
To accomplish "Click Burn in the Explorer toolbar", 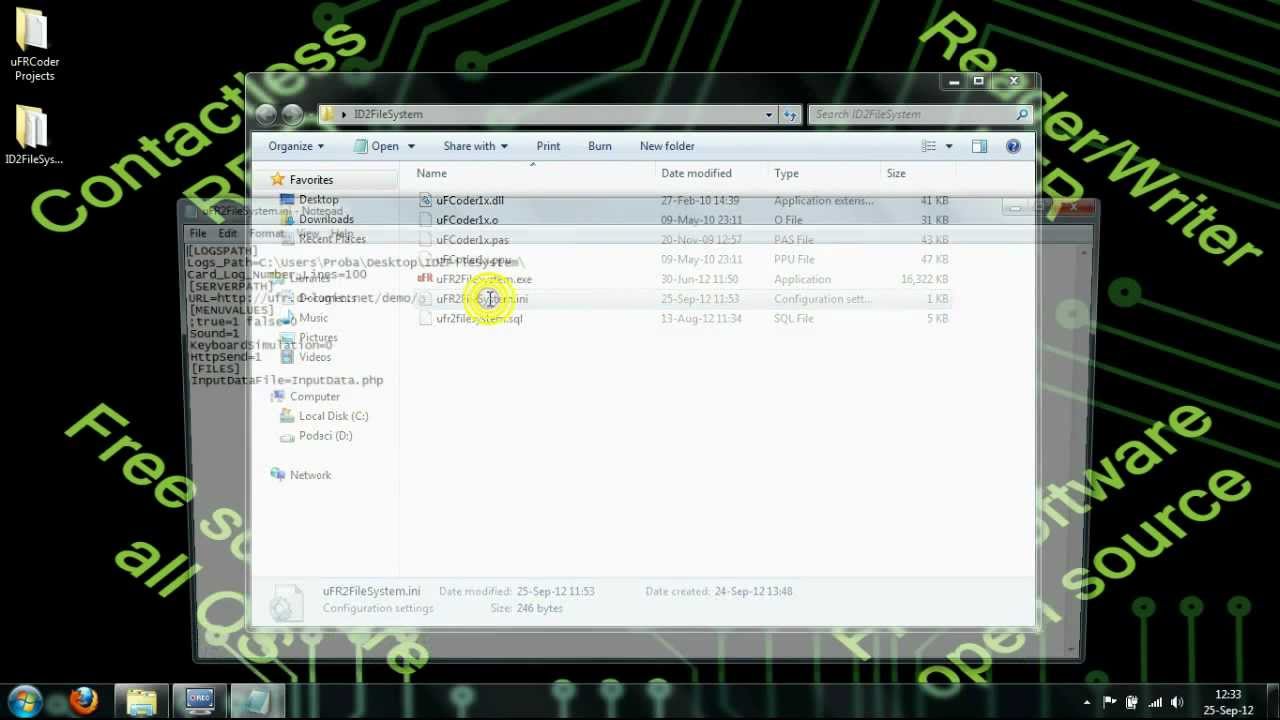I will tap(600, 146).
